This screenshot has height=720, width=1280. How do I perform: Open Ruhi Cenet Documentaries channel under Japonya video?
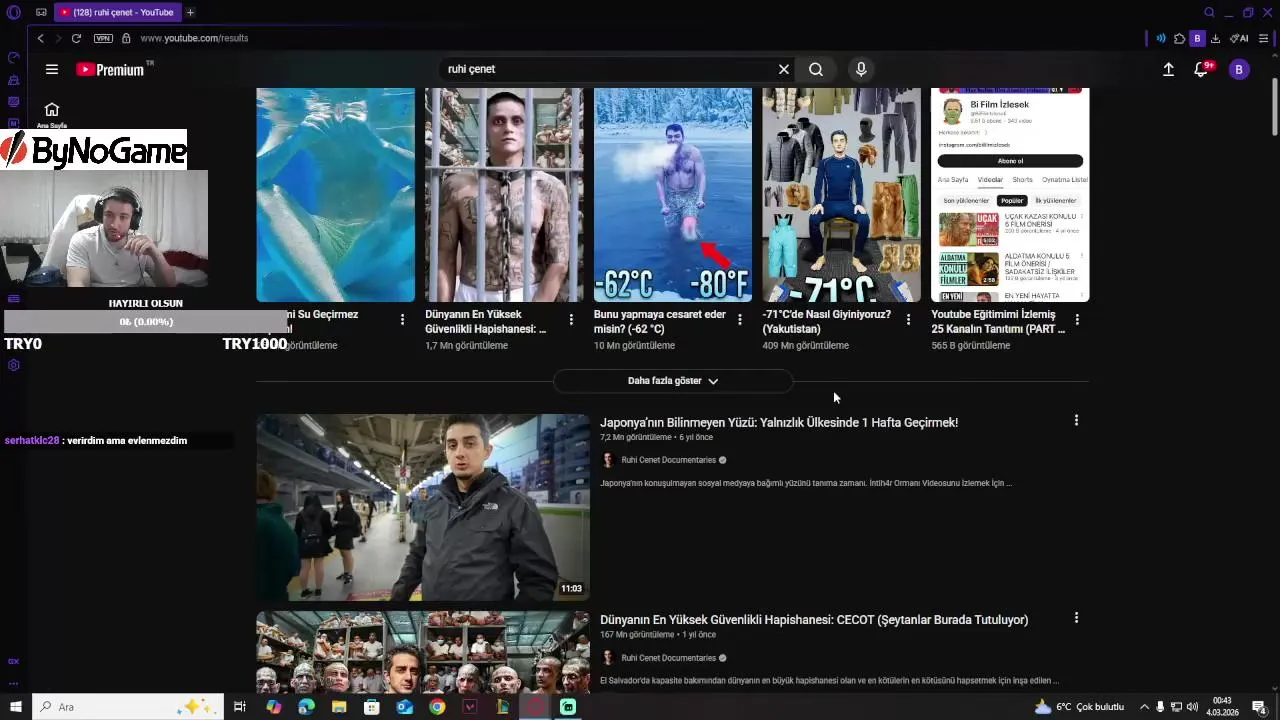[669, 460]
